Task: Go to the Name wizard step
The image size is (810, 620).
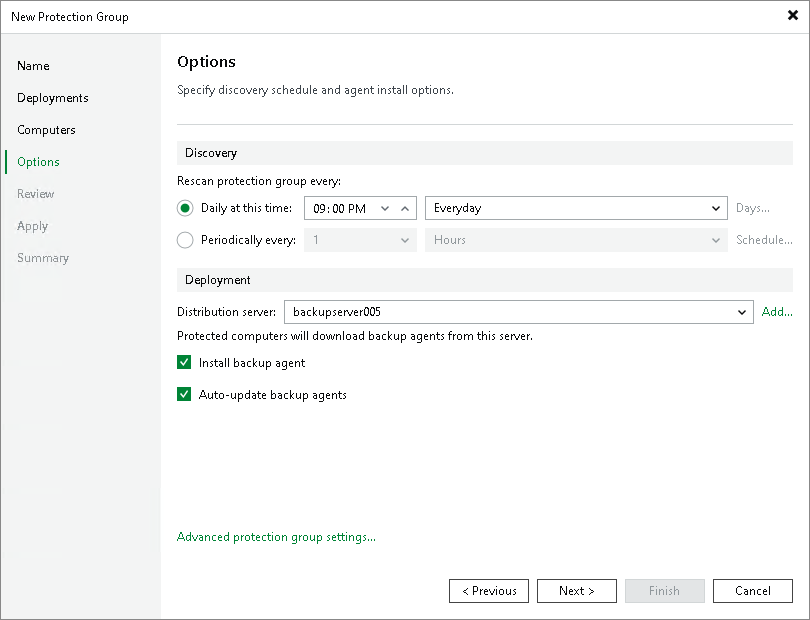Action: coord(33,66)
